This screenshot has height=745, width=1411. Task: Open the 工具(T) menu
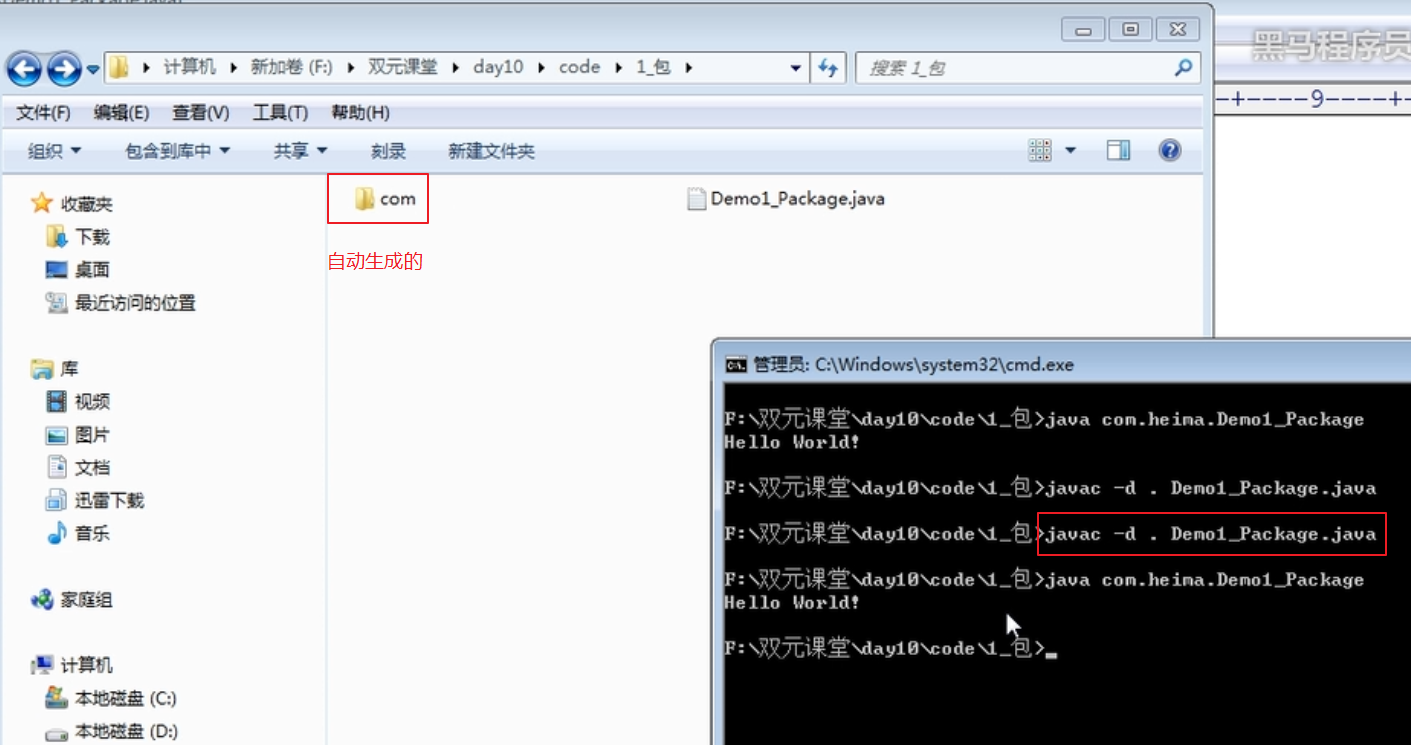(x=280, y=112)
